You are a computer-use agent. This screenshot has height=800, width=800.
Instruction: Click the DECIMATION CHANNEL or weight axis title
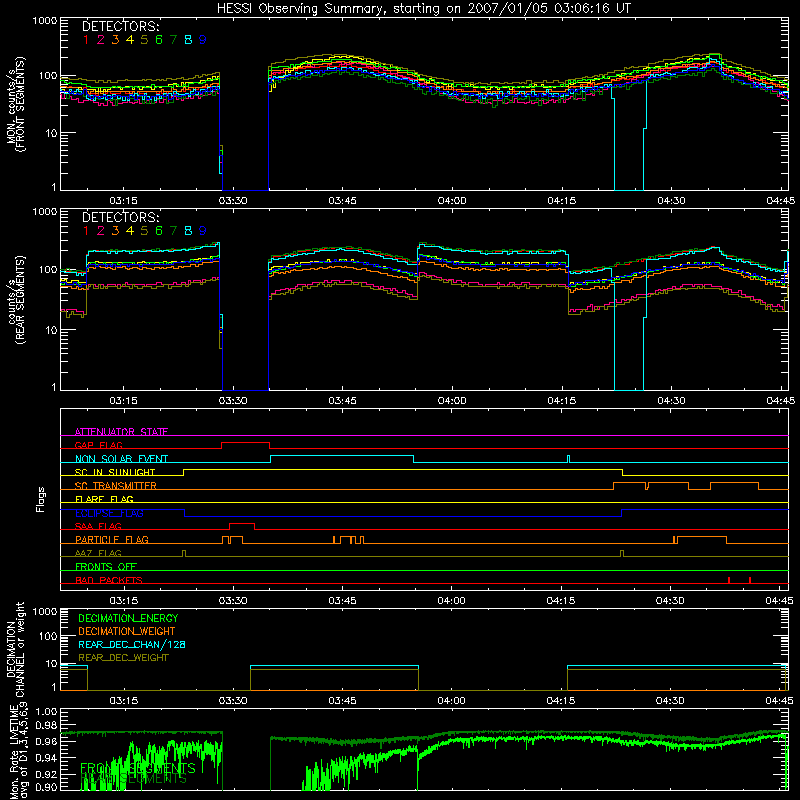(x=15, y=649)
